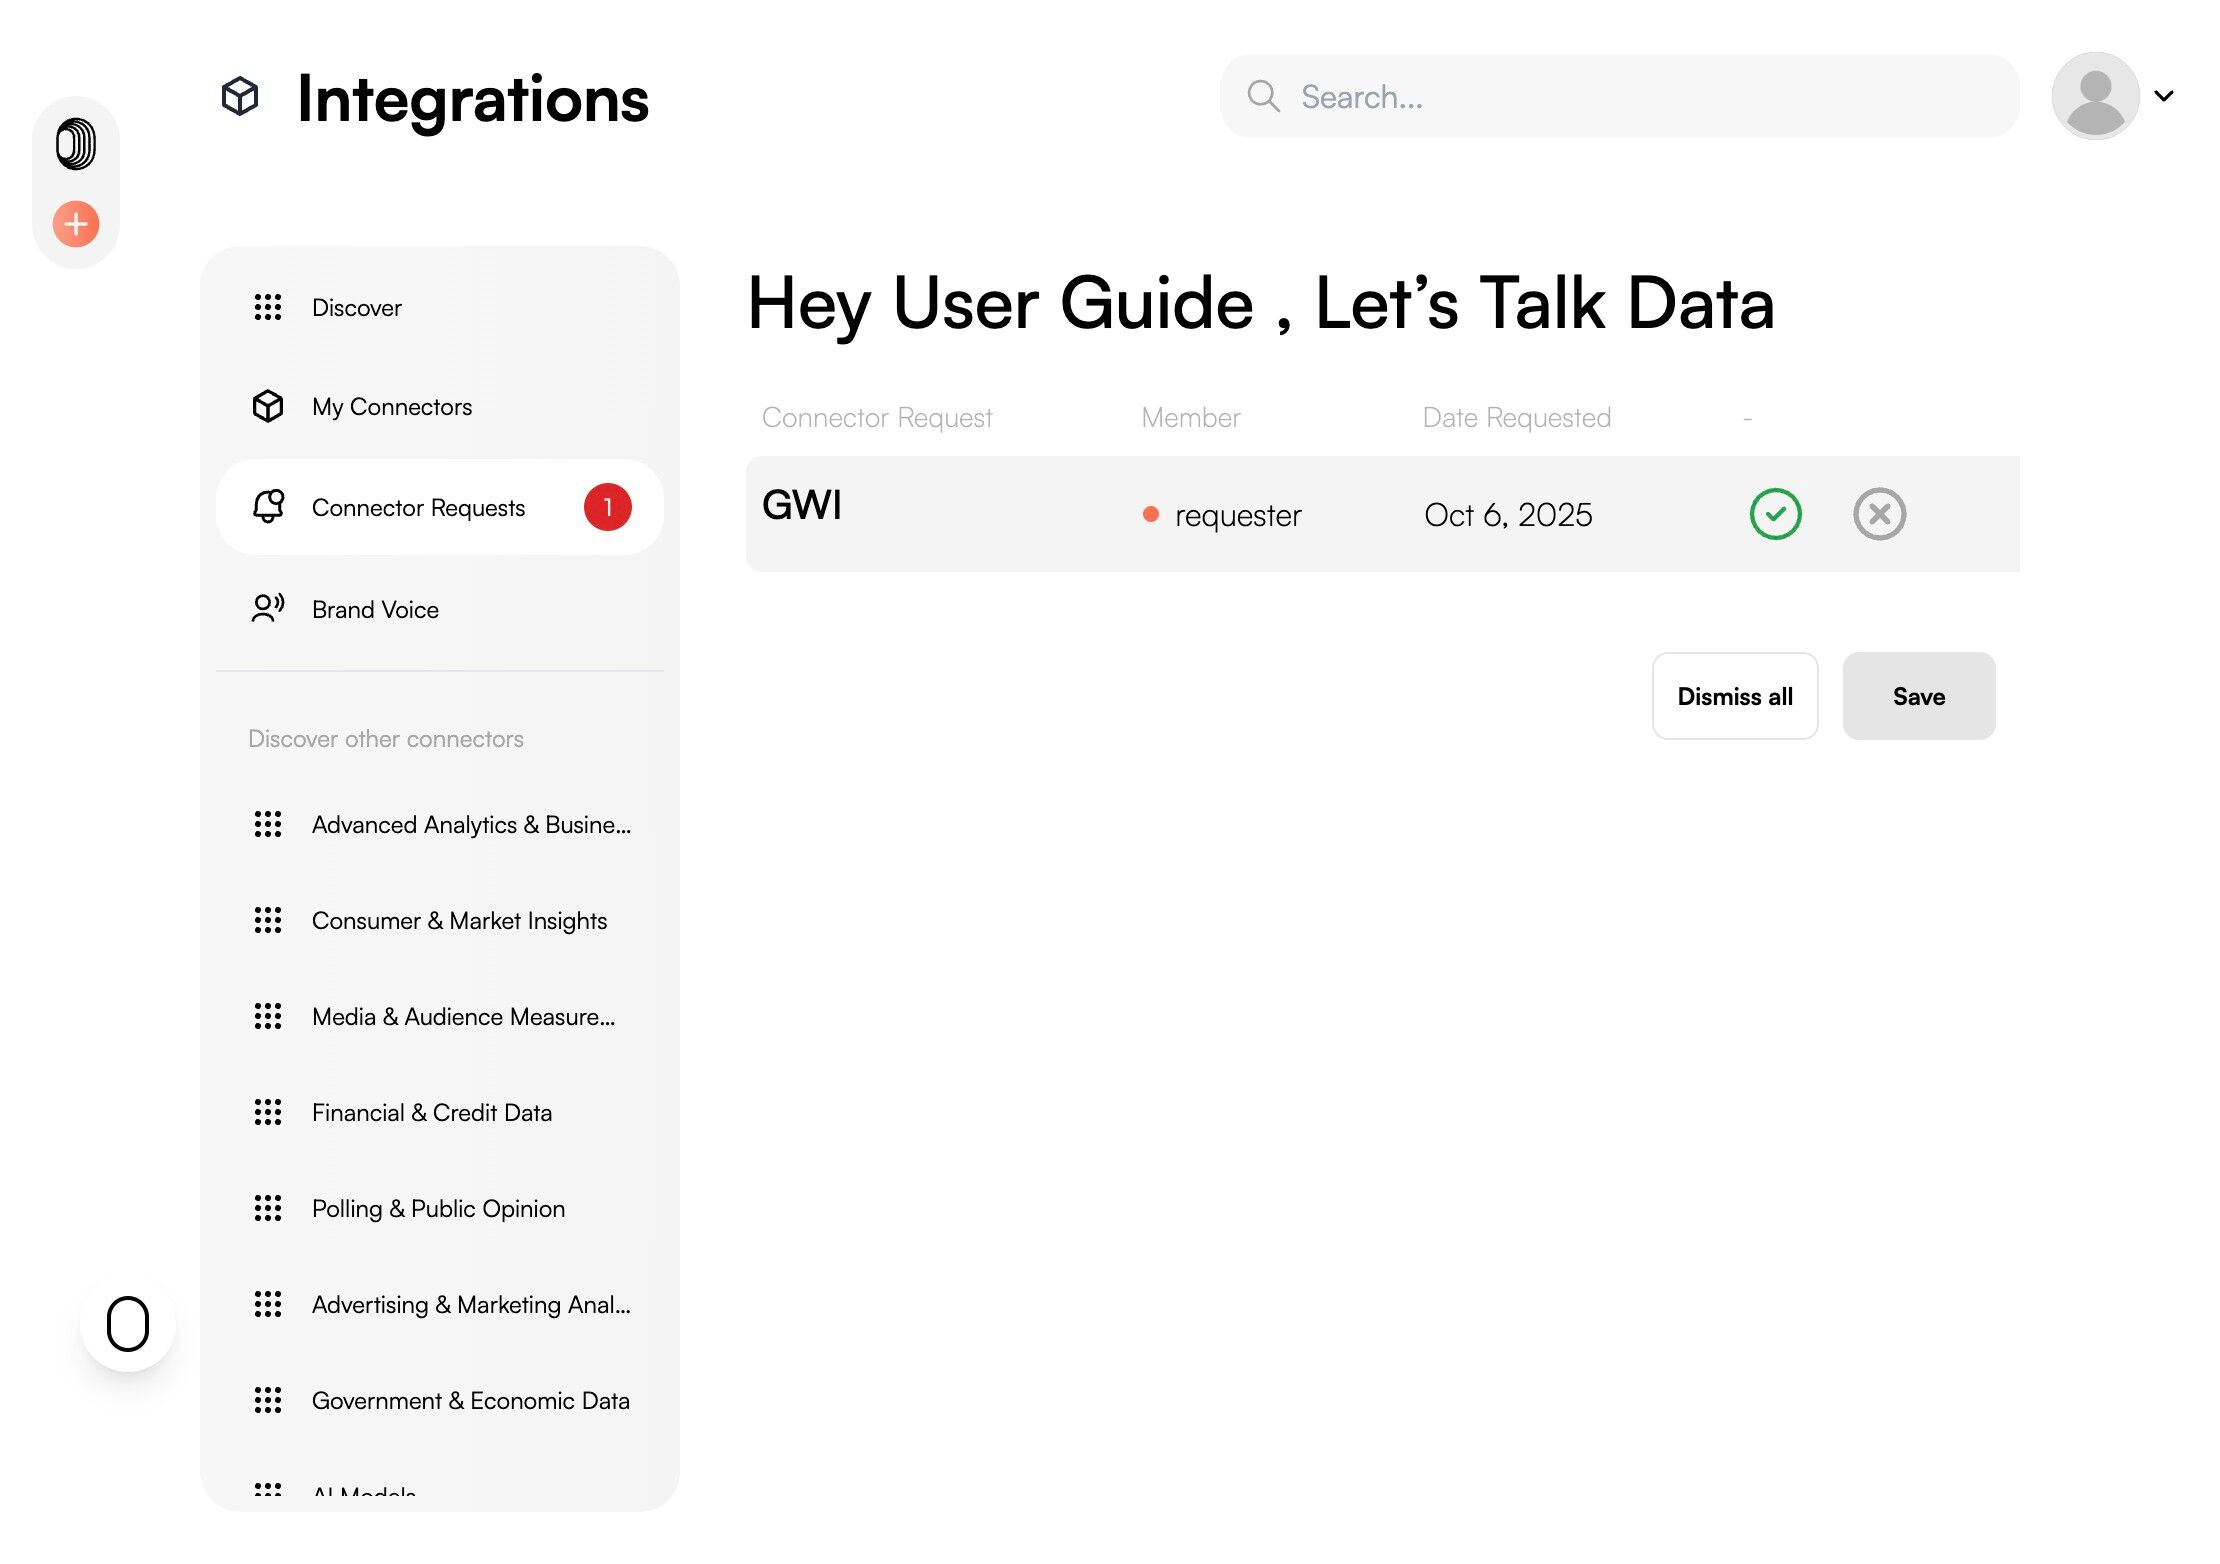Click the orange plus button in sidebar
The image size is (2220, 1564).
(x=76, y=223)
